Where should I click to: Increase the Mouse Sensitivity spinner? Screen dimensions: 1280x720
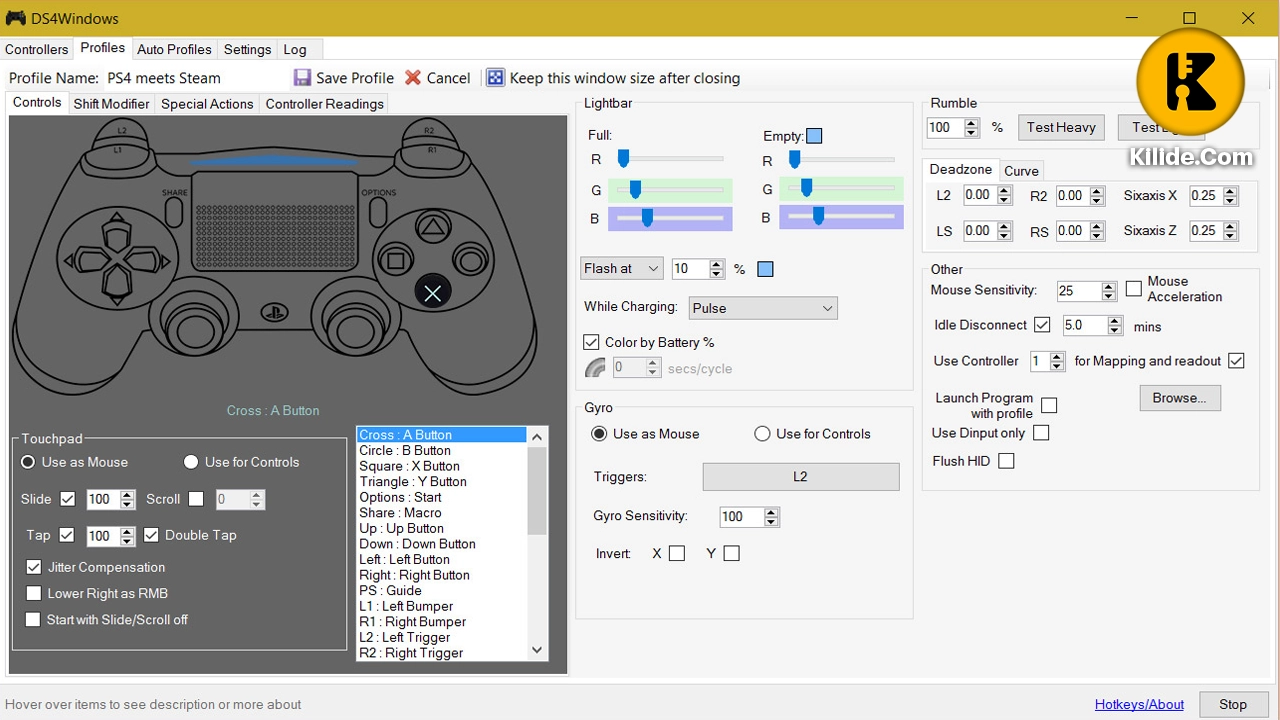[1108, 286]
